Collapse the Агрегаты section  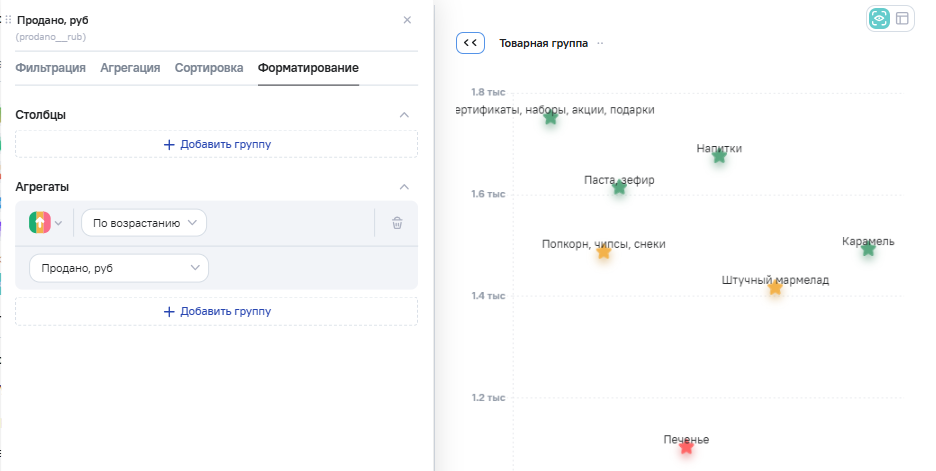[404, 187]
